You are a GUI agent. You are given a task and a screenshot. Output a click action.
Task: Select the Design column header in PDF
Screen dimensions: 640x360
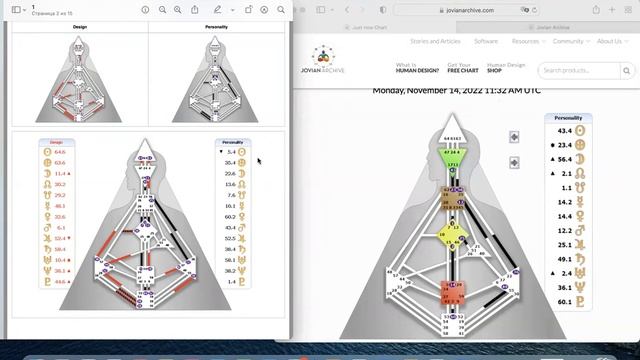[80, 27]
